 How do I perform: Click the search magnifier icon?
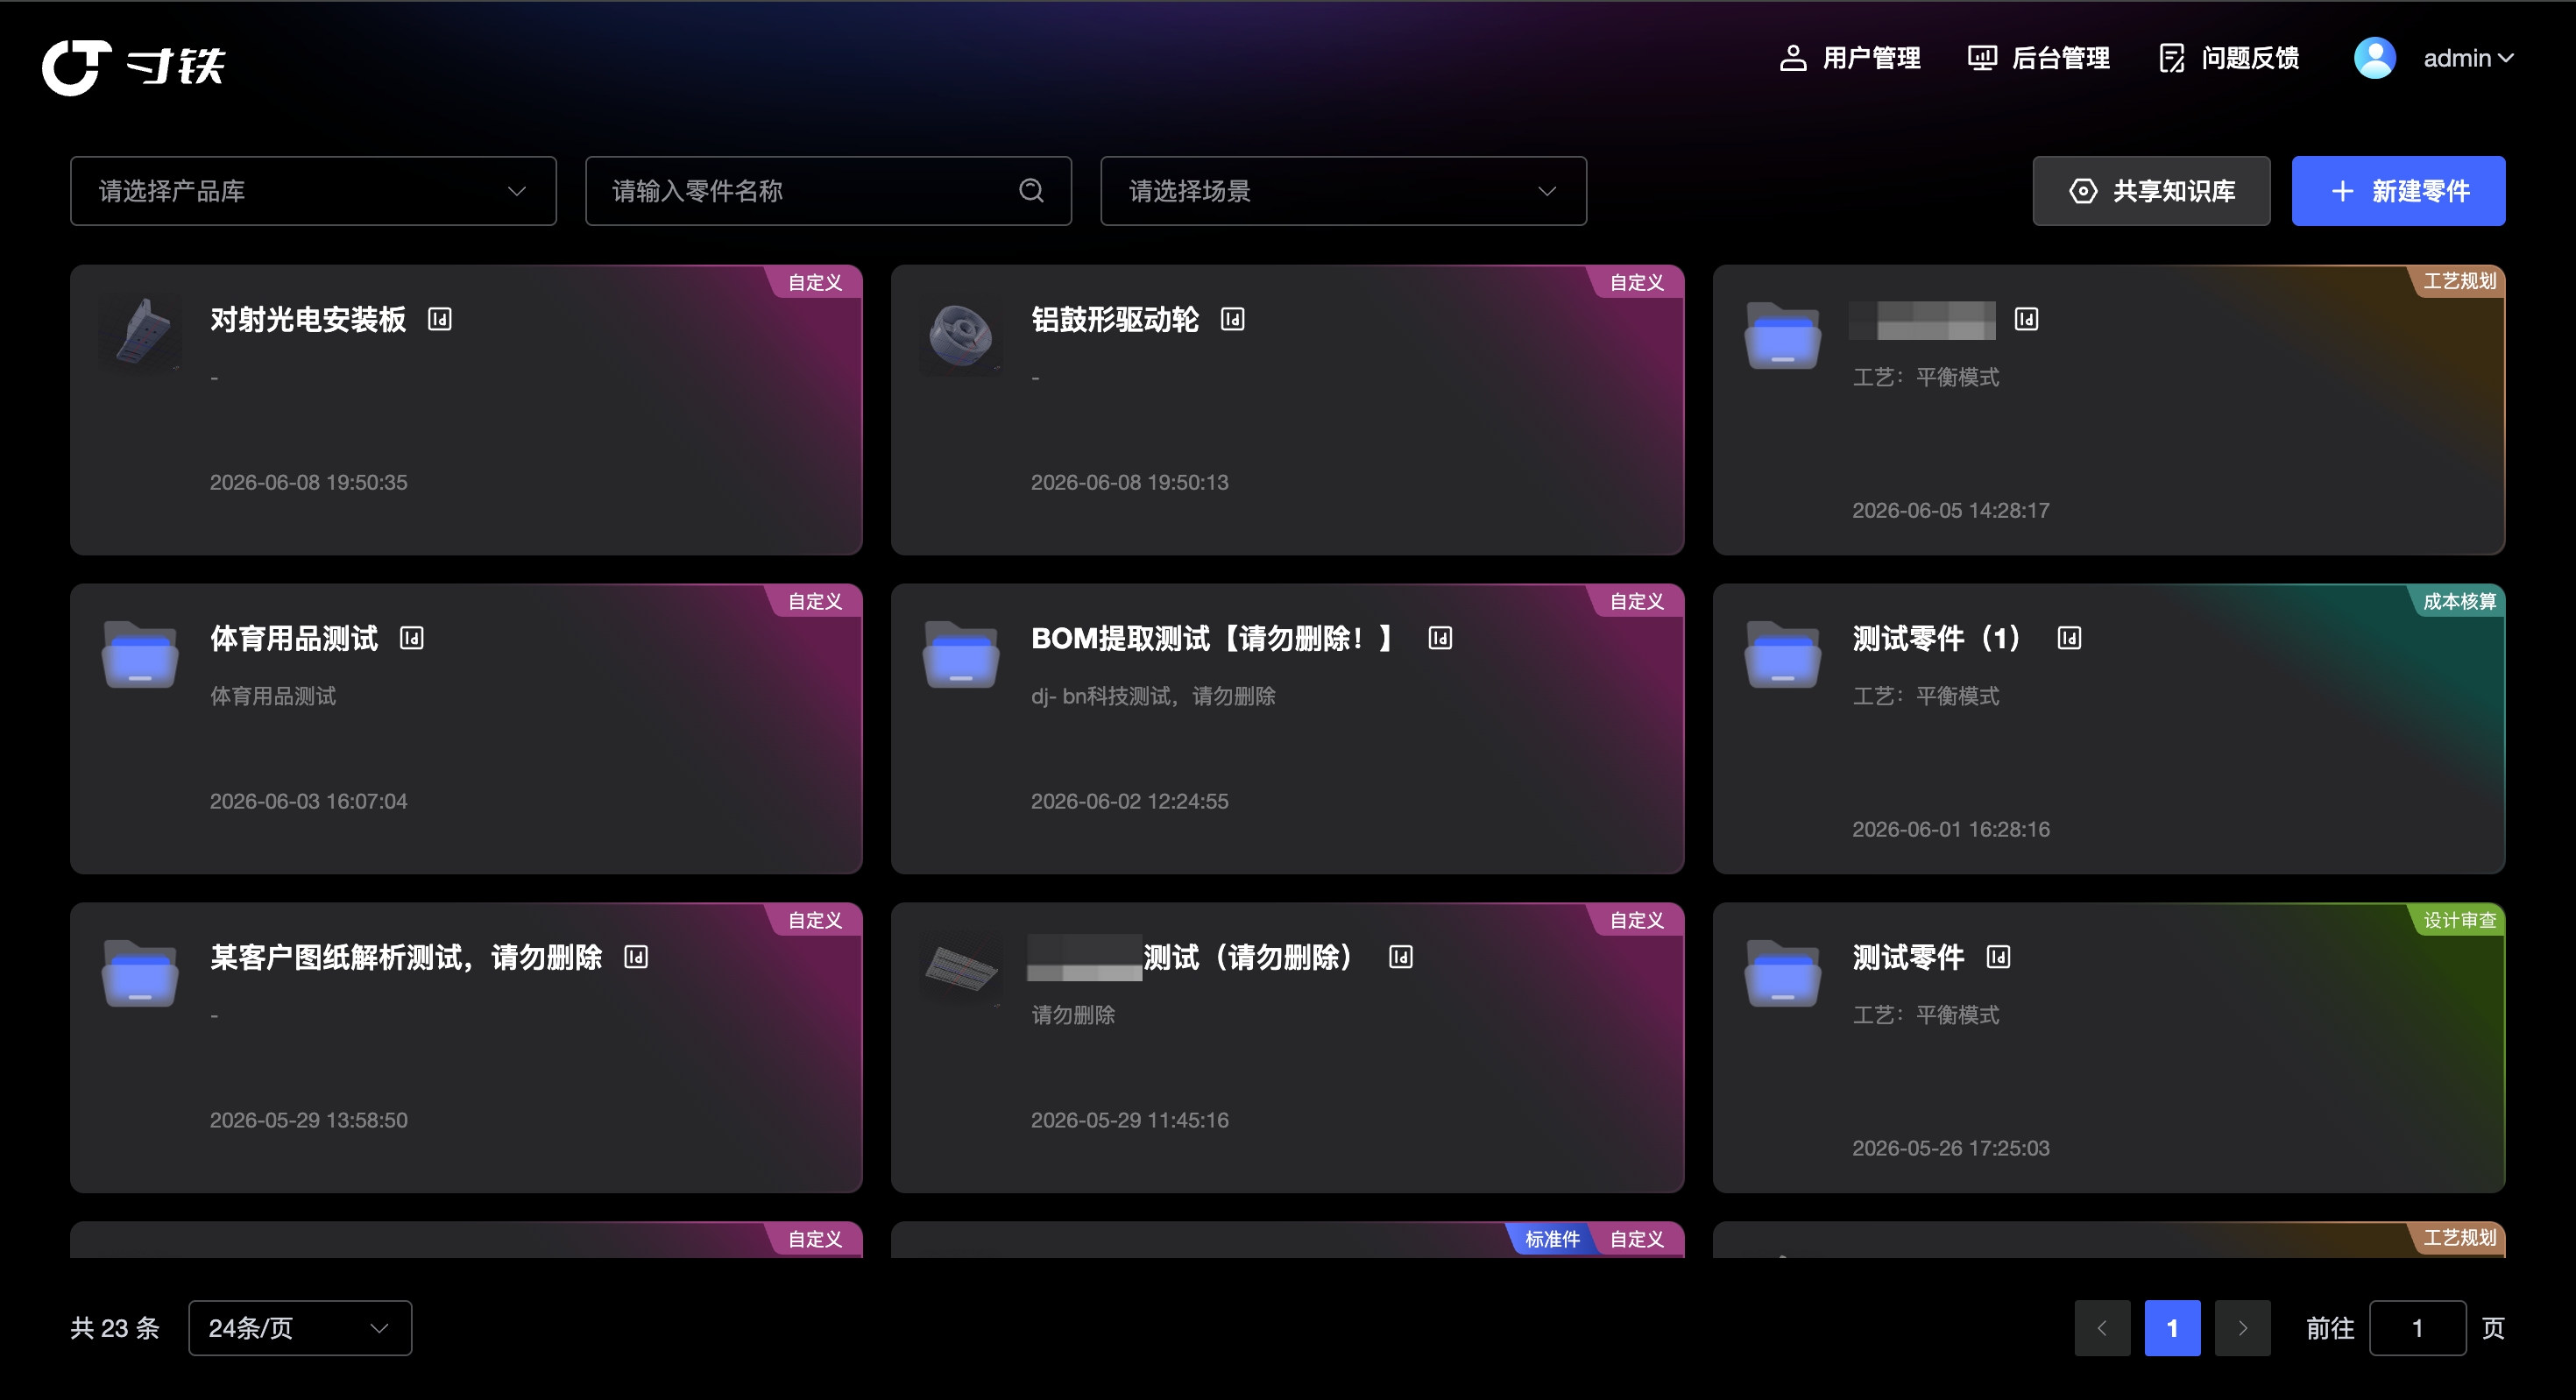(1031, 190)
